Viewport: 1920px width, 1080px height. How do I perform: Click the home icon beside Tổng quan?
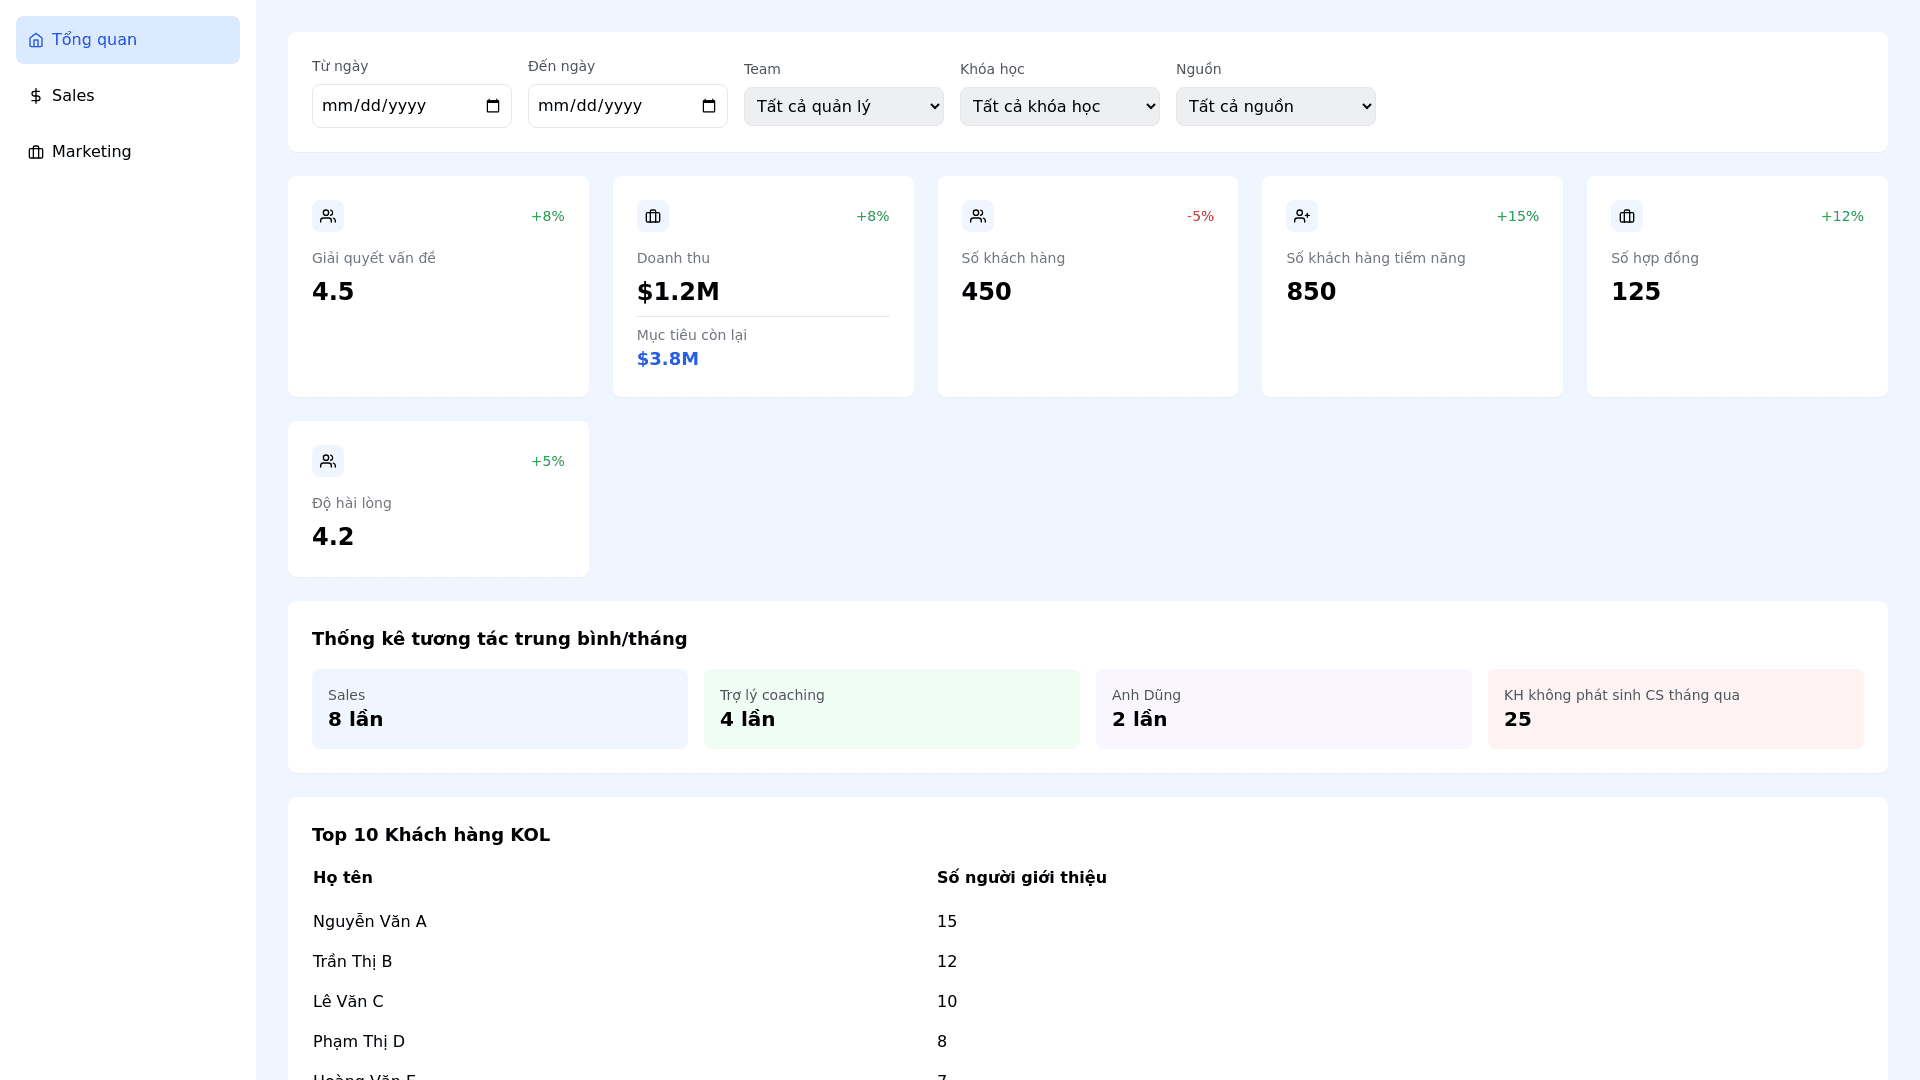point(36,40)
